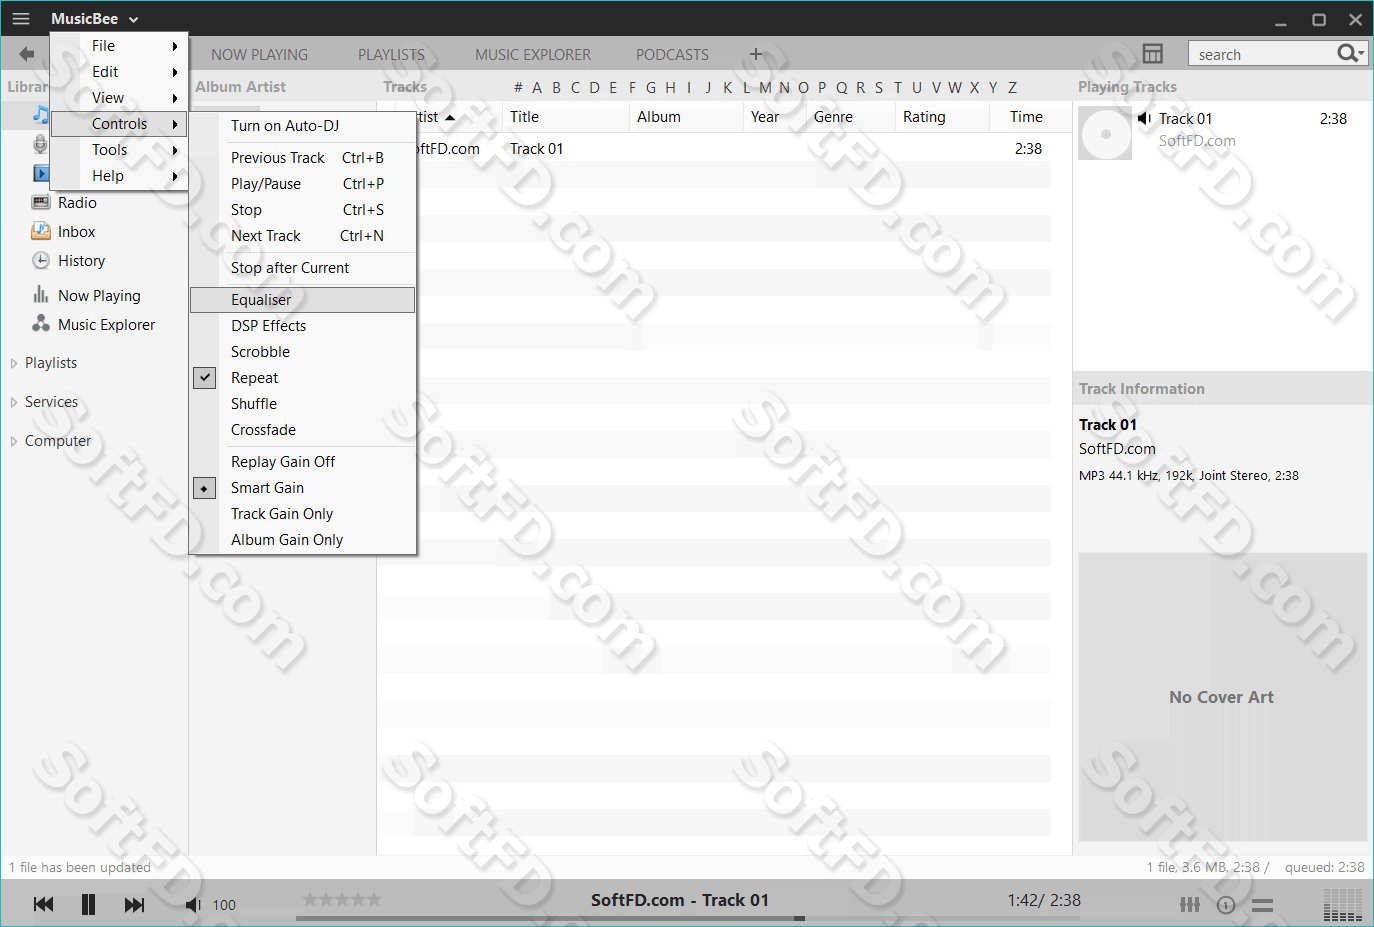Switch to the MUSIC EXPLORER tab
The image size is (1374, 927).
[x=533, y=54]
